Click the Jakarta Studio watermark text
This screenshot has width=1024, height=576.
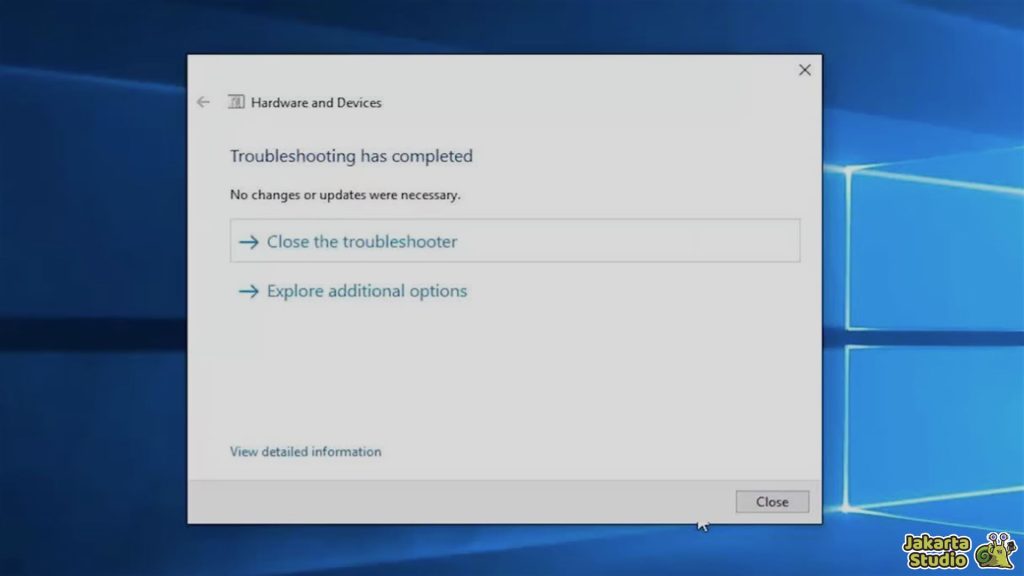tap(935, 551)
